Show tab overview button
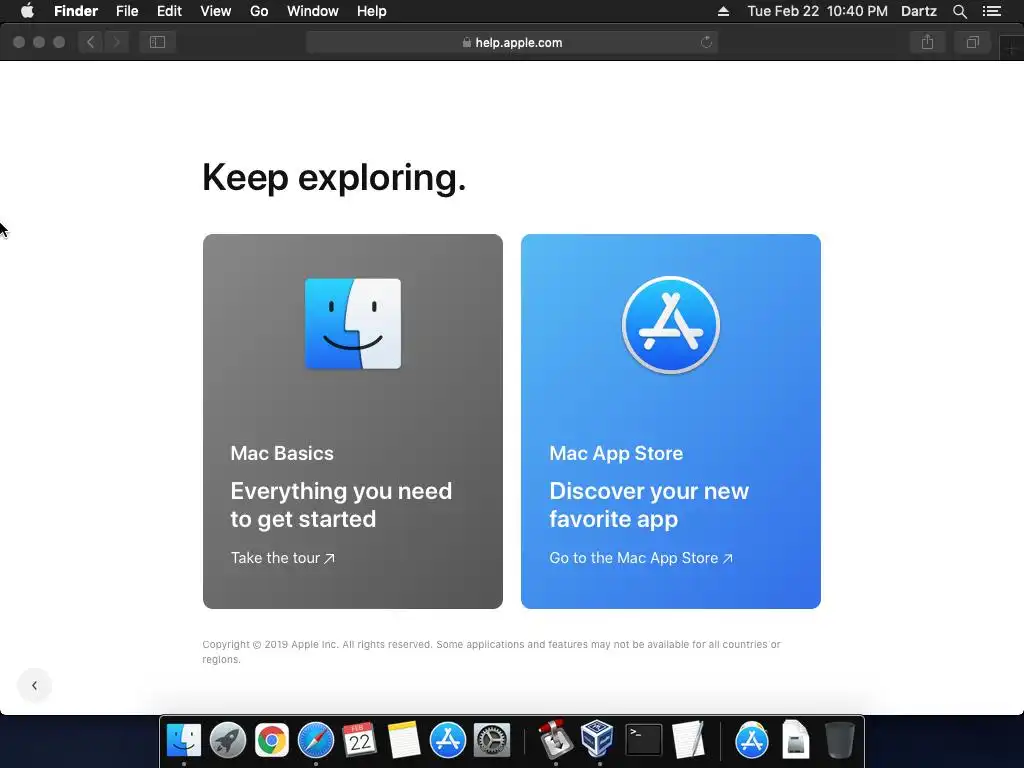1024x768 pixels. point(972,42)
